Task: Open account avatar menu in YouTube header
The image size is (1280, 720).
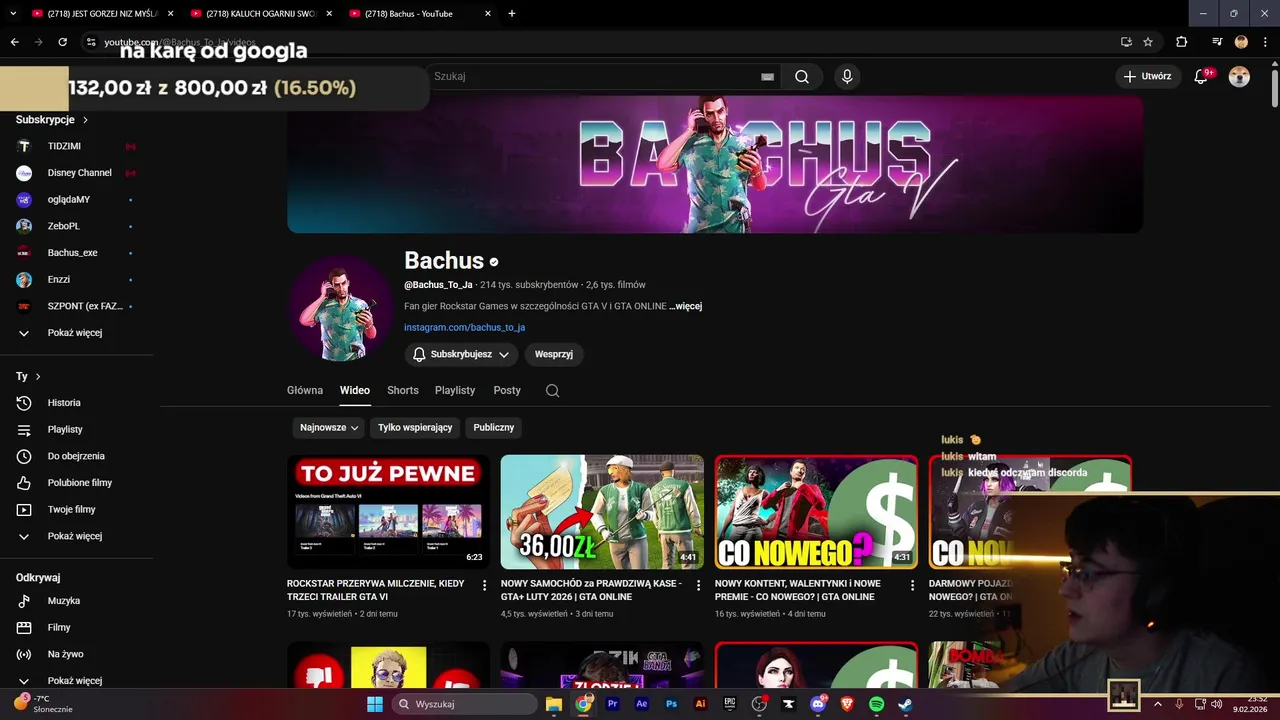Action: pos(1239,77)
